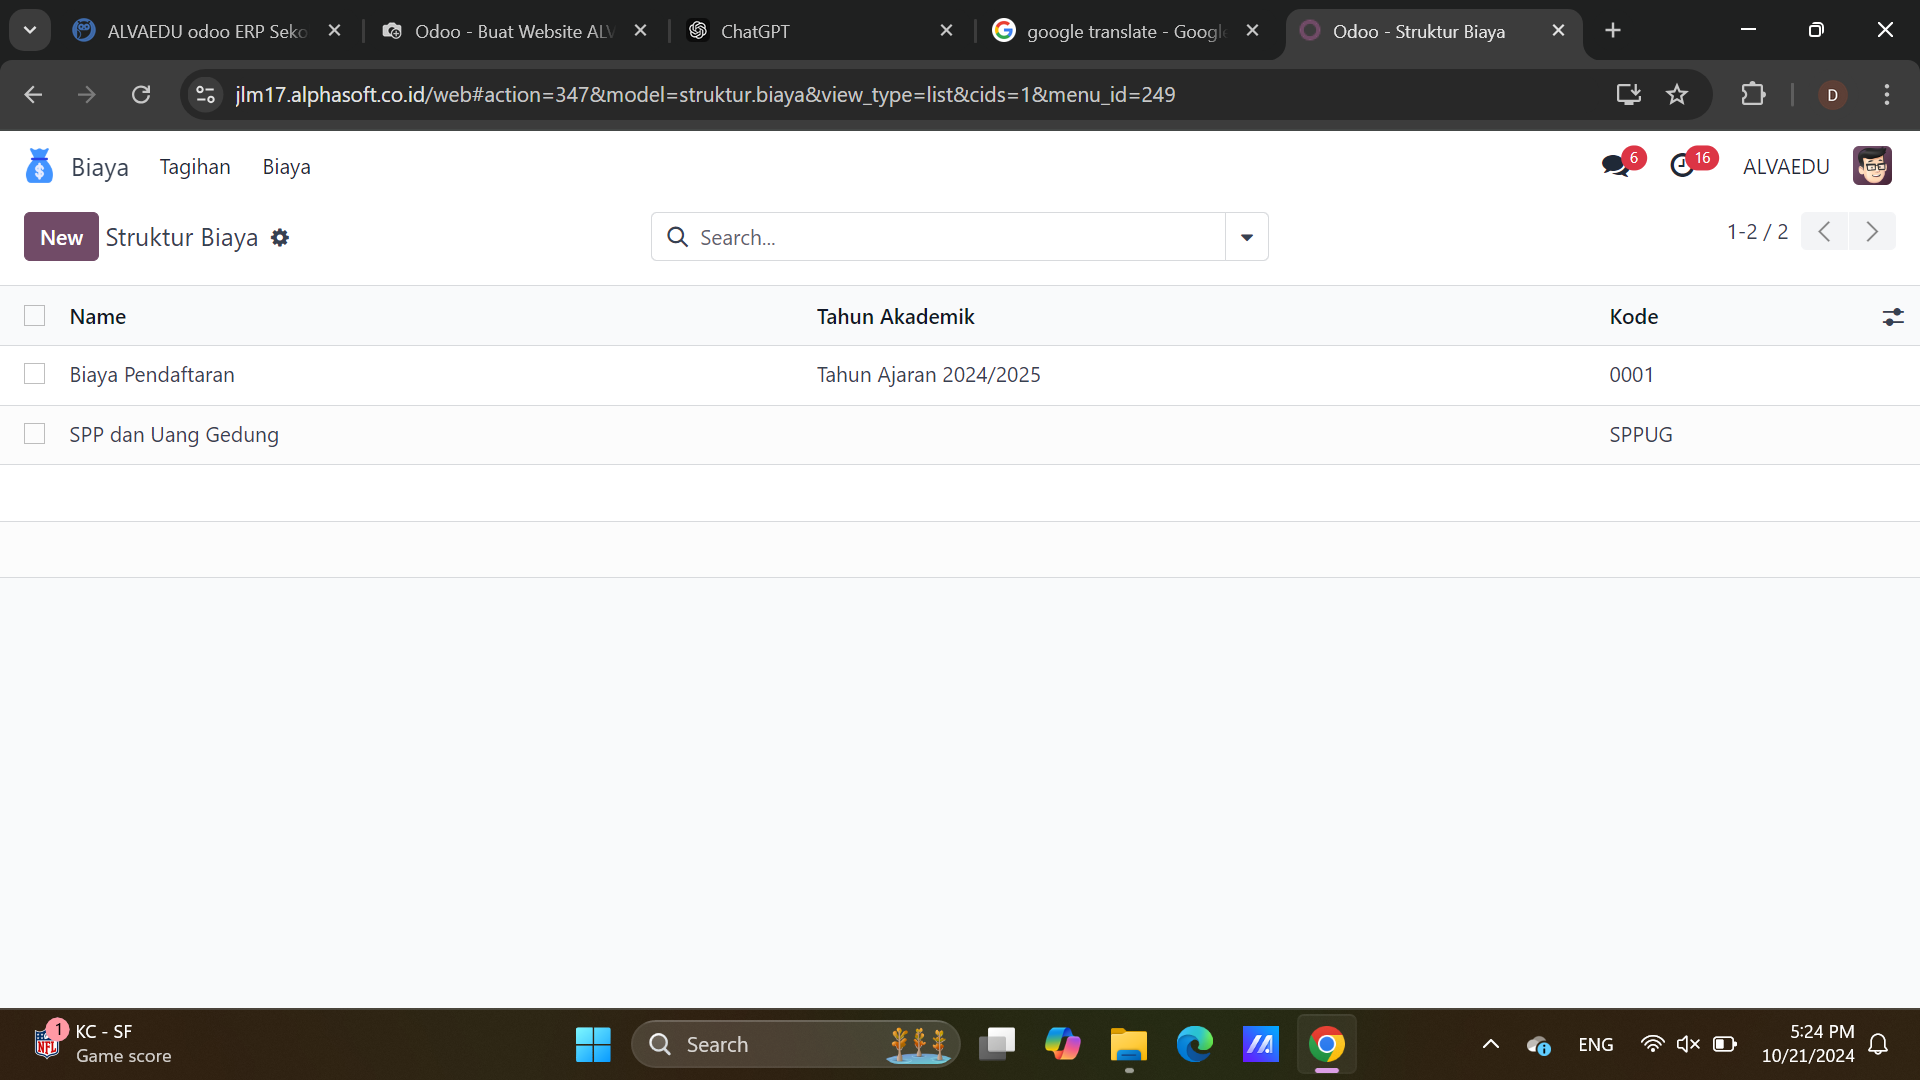The image size is (1920, 1080).
Task: Go to the next page arrow
Action: (x=1872, y=232)
